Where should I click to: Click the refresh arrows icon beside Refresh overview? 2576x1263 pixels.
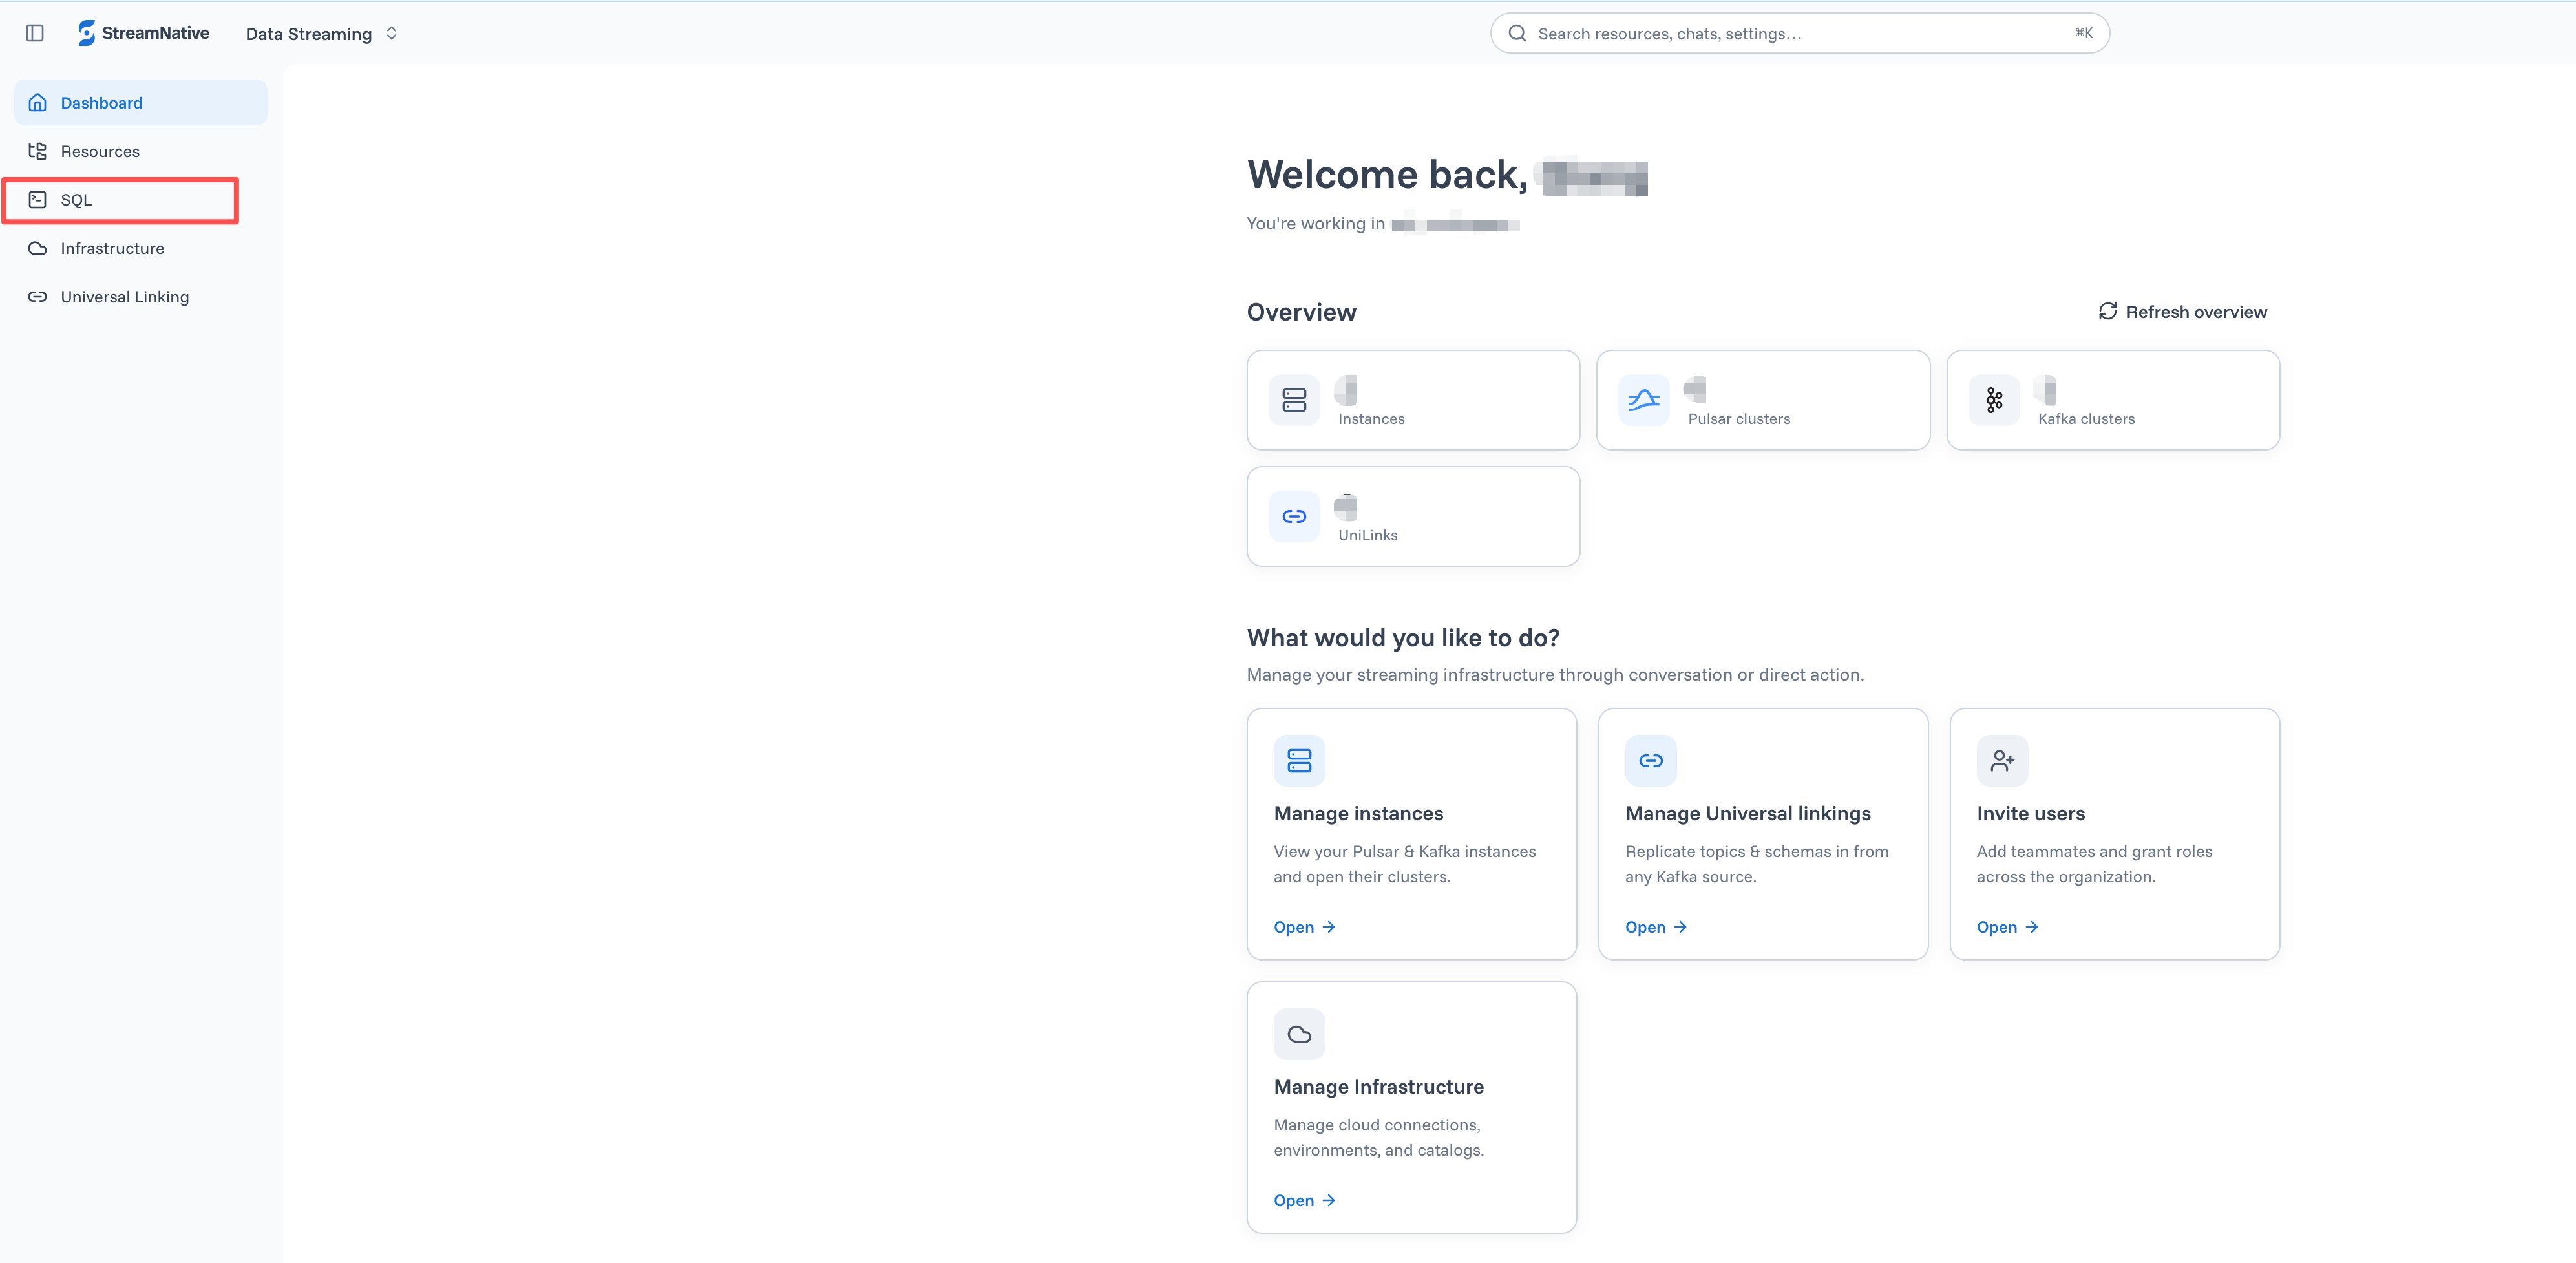(2108, 311)
